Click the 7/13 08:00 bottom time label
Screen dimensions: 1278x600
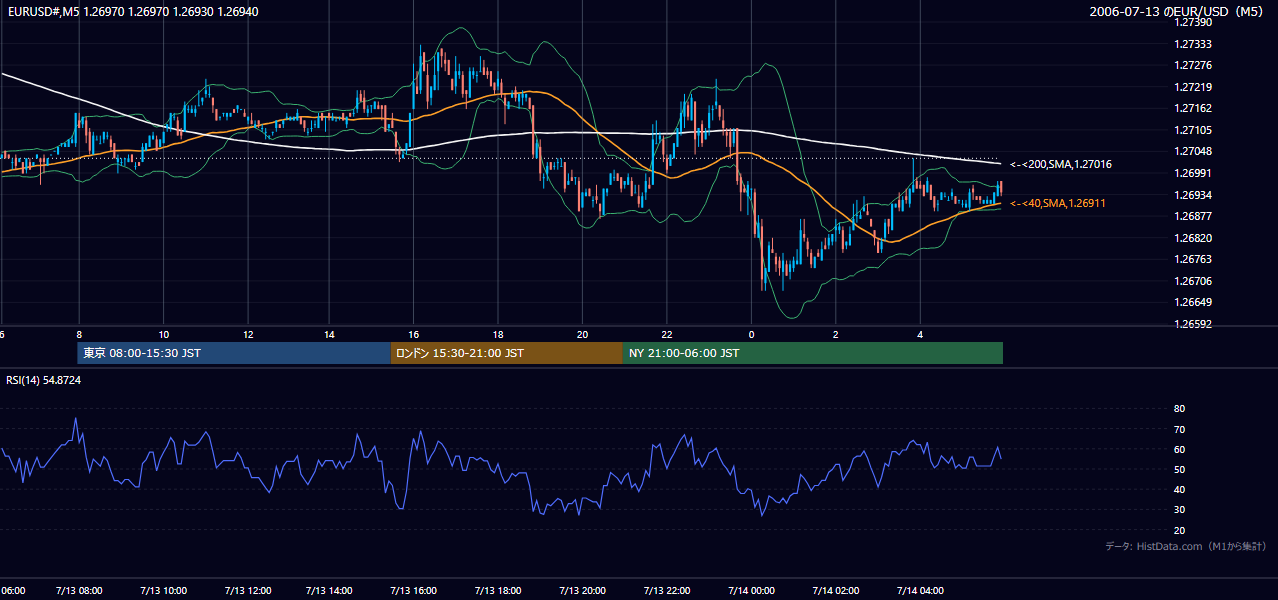point(78,591)
